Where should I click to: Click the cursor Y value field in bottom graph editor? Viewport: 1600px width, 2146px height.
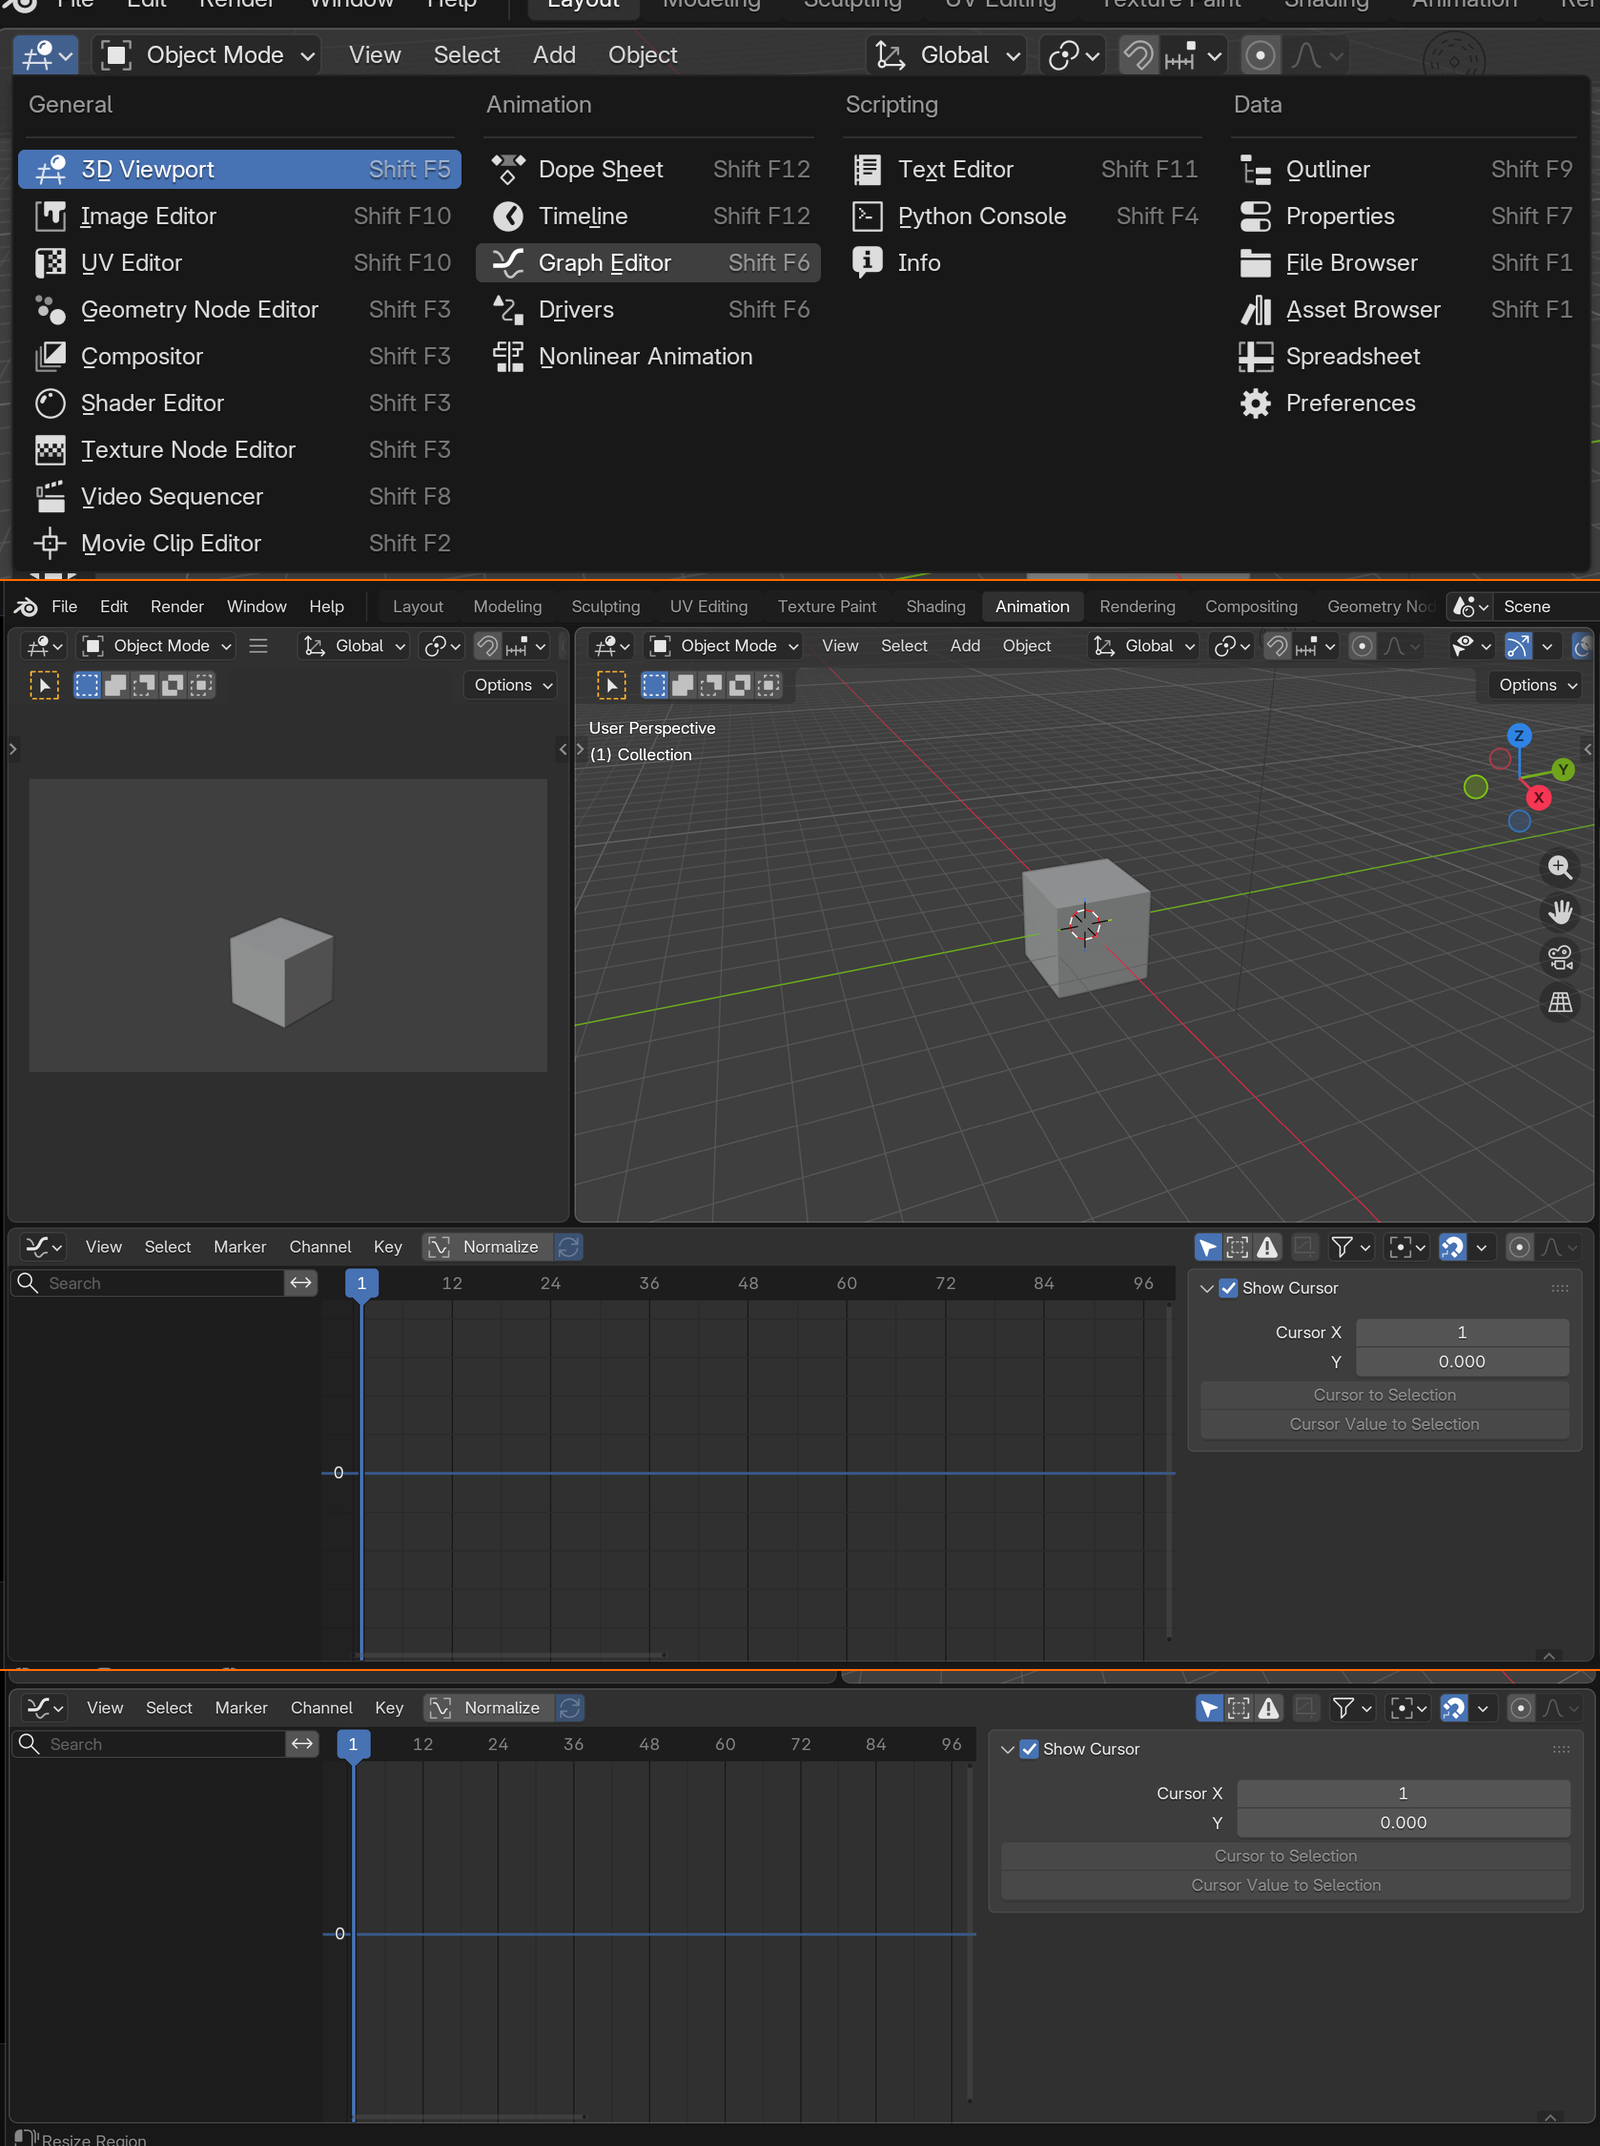click(x=1403, y=1823)
